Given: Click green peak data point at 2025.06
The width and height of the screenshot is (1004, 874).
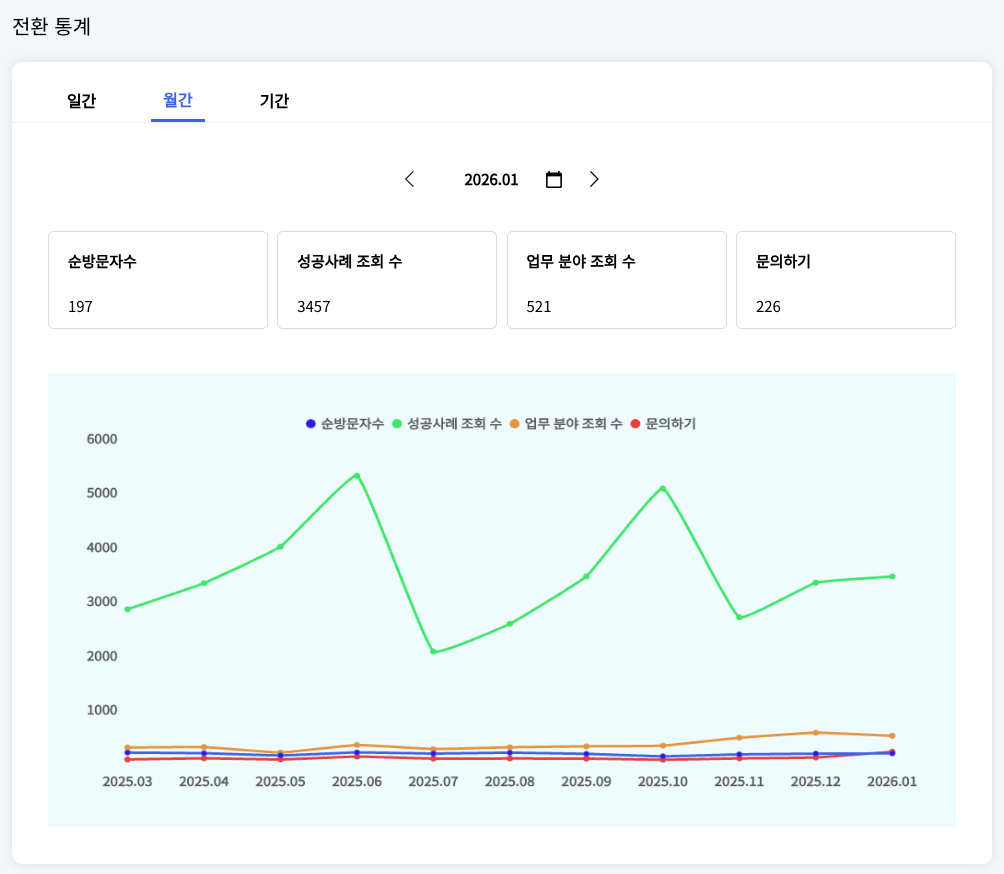Looking at the screenshot, I should (x=357, y=476).
